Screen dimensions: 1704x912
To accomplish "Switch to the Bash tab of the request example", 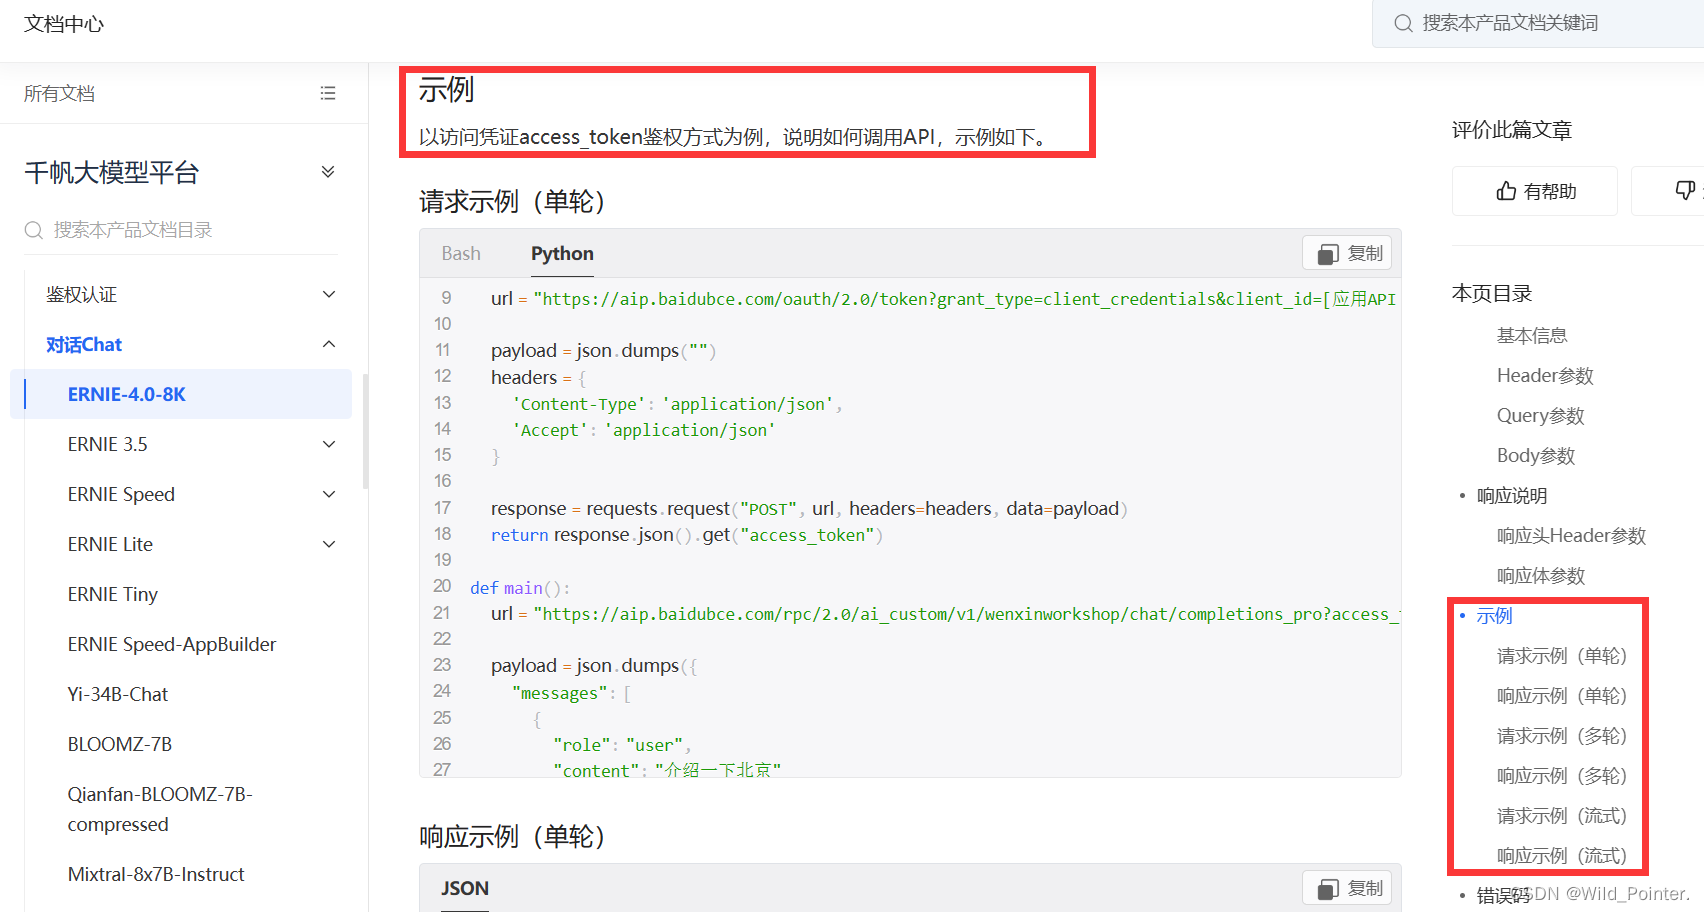I will 460,253.
